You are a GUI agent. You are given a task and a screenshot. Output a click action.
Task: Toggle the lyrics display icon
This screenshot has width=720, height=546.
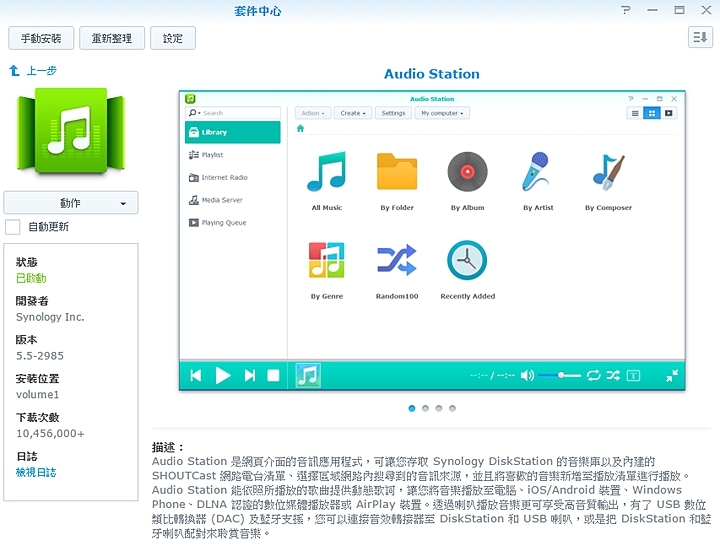tap(633, 376)
